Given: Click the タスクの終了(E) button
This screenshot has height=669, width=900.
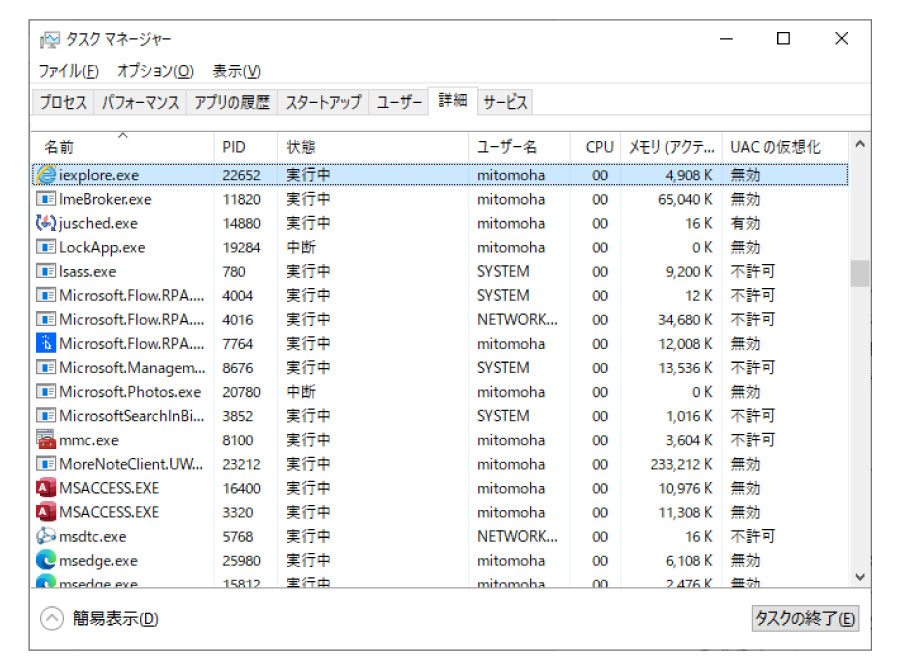Looking at the screenshot, I should pos(805,619).
